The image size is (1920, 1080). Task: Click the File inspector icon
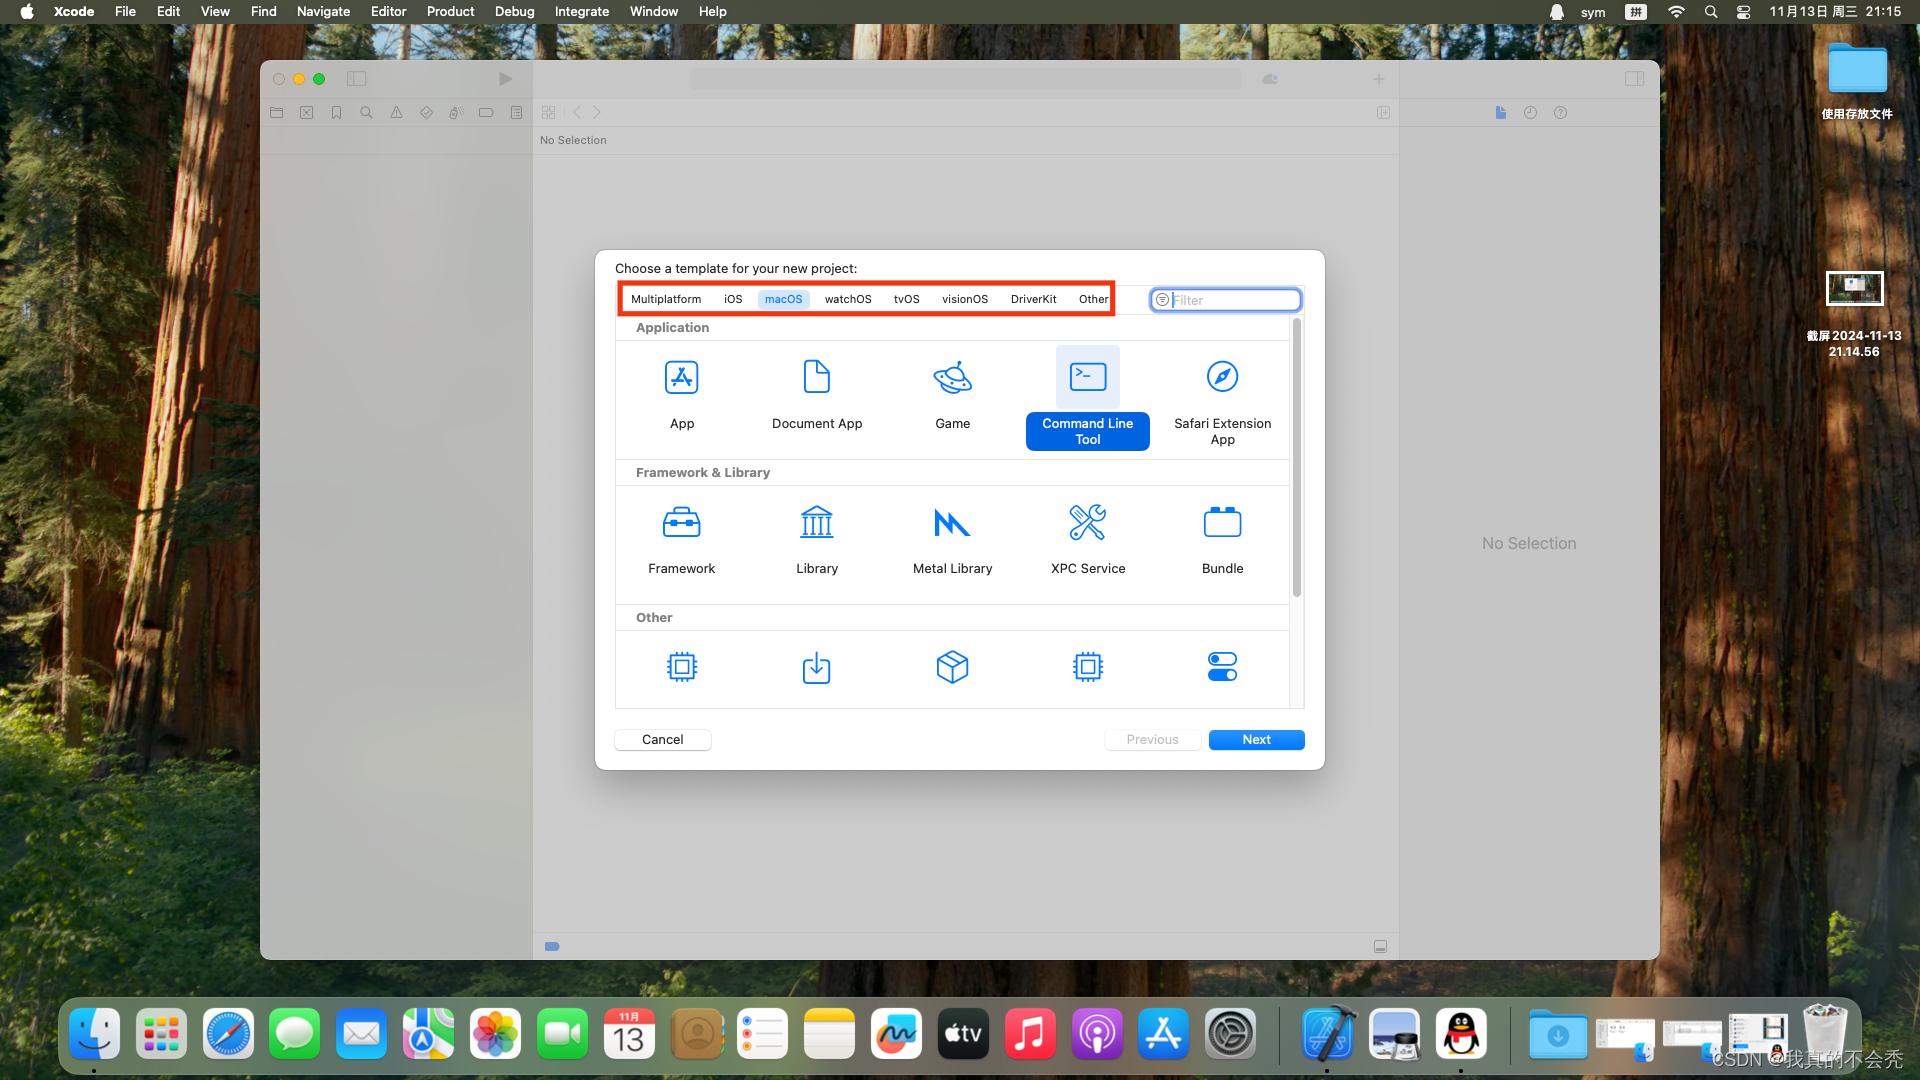pos(1501,113)
